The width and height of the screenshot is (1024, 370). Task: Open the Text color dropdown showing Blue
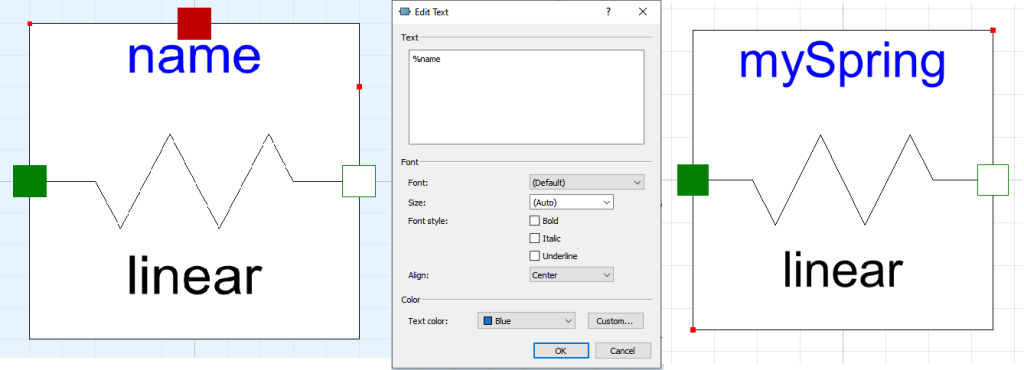(x=527, y=320)
